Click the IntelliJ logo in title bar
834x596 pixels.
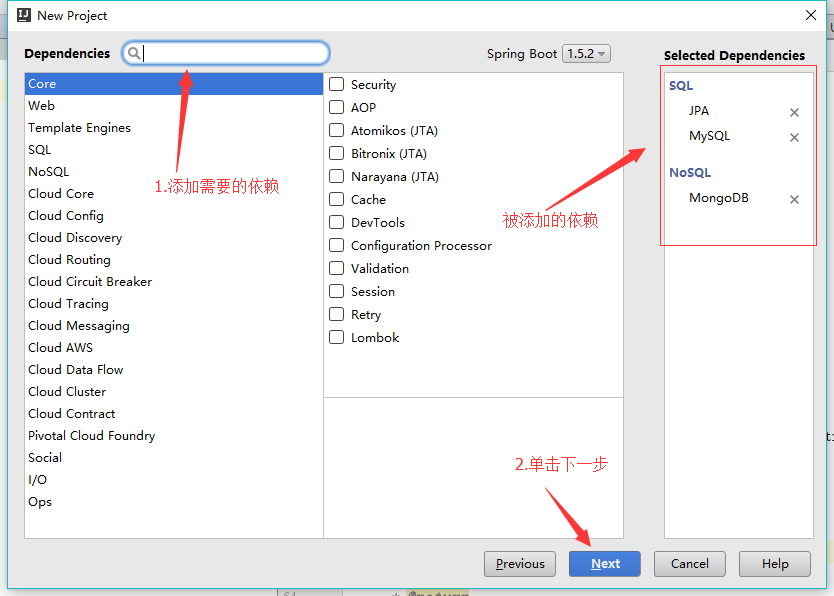tap(24, 15)
